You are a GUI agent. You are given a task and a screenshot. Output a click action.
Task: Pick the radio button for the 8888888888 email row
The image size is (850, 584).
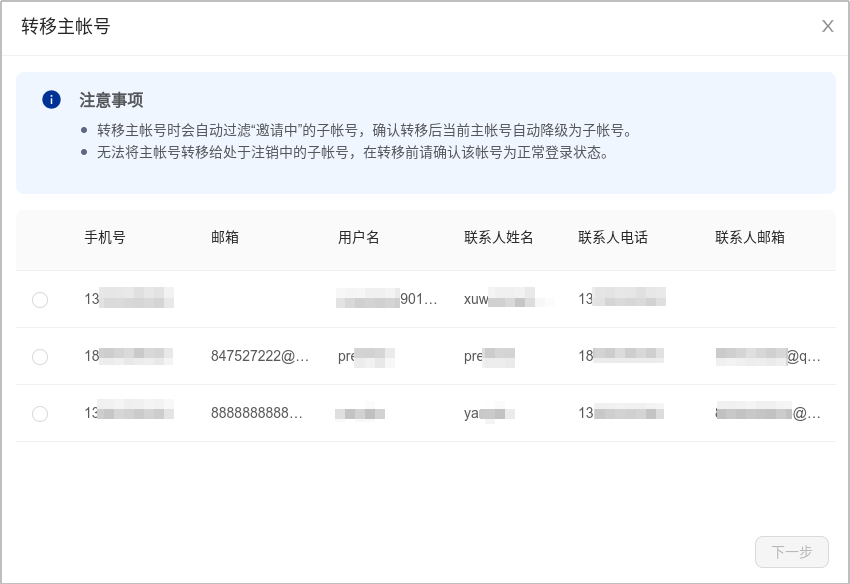click(40, 413)
